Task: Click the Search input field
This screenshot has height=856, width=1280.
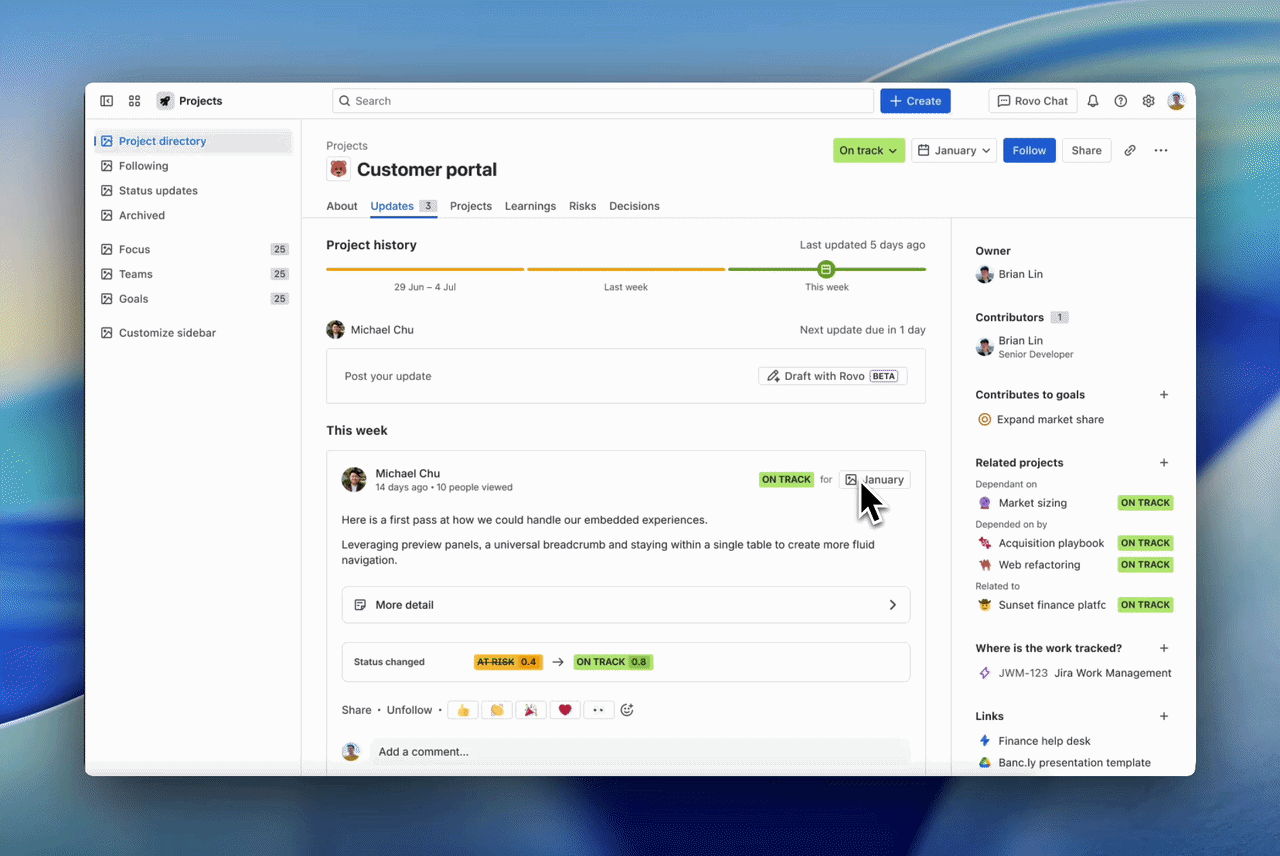Action: [603, 101]
